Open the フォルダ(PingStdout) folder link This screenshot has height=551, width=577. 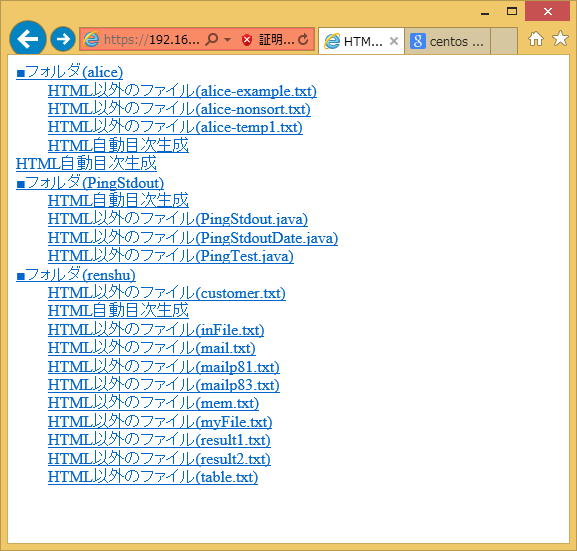[x=90, y=183]
